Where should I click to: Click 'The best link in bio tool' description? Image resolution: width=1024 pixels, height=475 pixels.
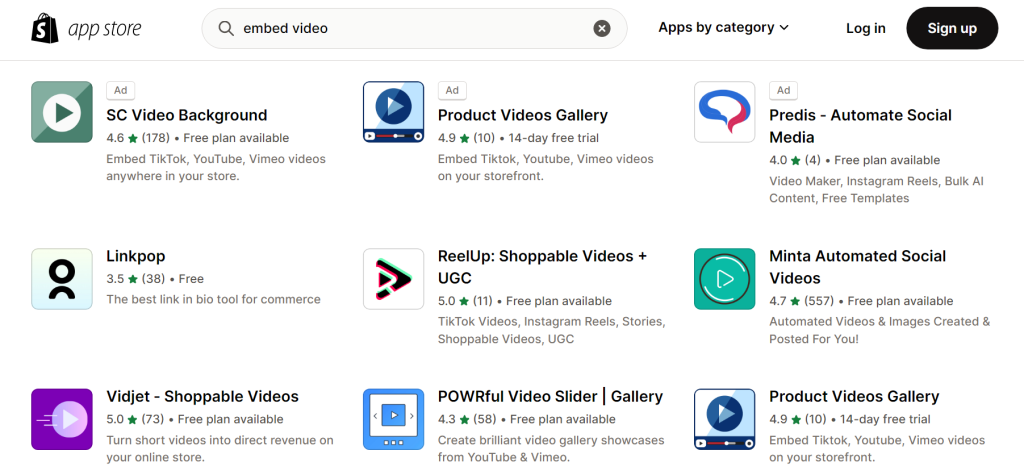(214, 299)
